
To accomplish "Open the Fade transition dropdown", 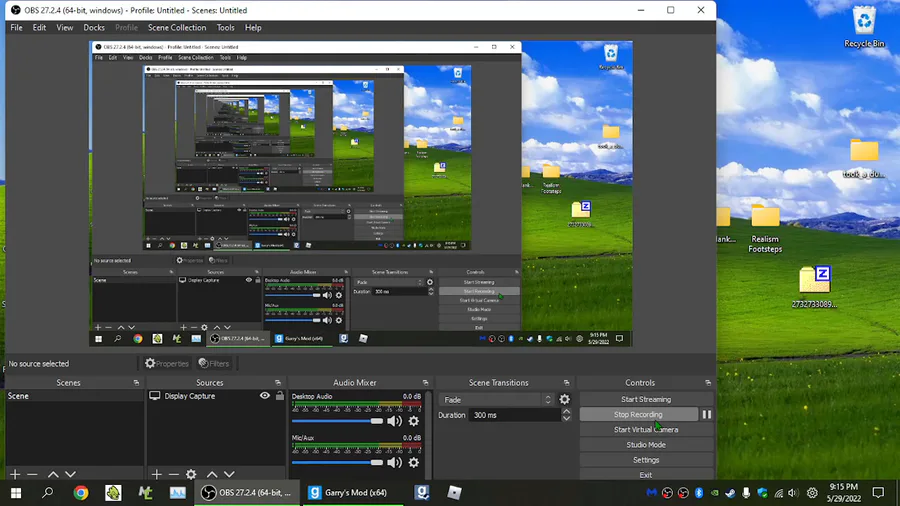I will point(497,400).
